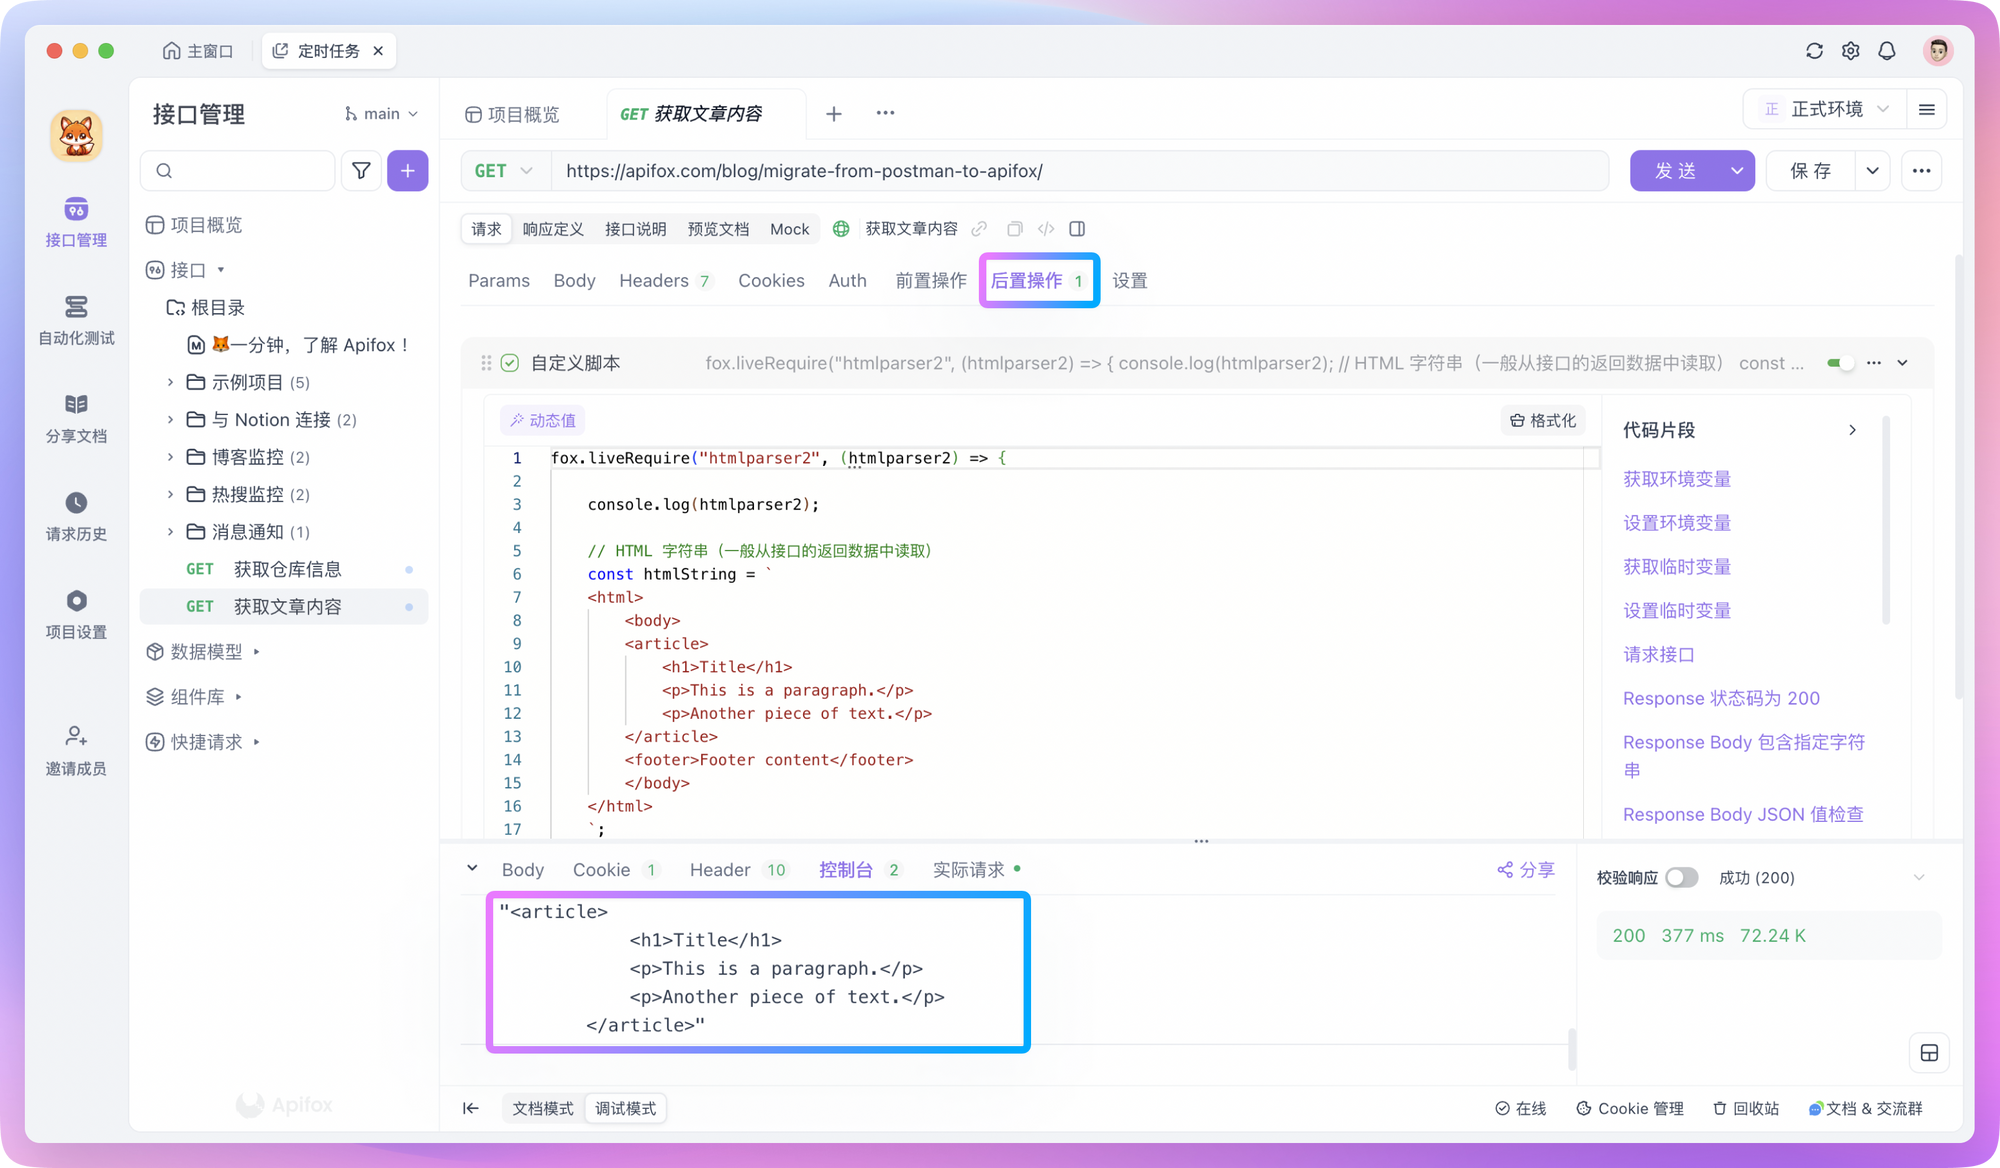Collapse sidebar with arrow icon at bottom
The height and width of the screenshot is (1168, 2000).
coord(471,1108)
